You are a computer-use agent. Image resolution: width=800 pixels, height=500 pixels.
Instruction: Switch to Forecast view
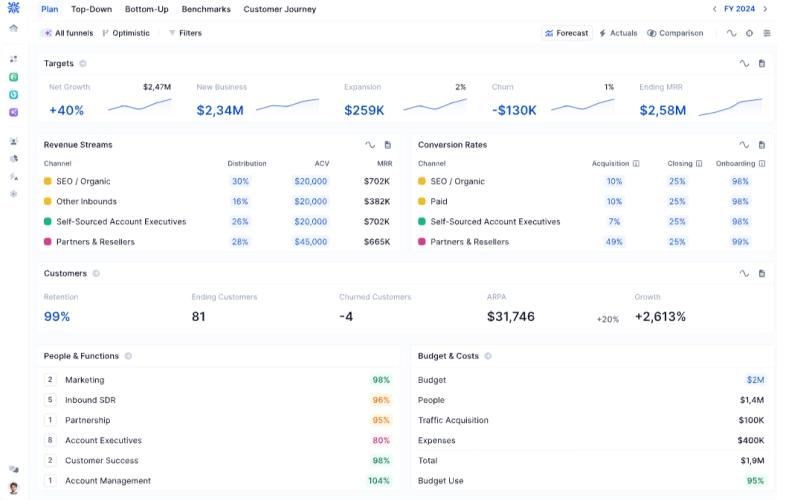(x=567, y=33)
